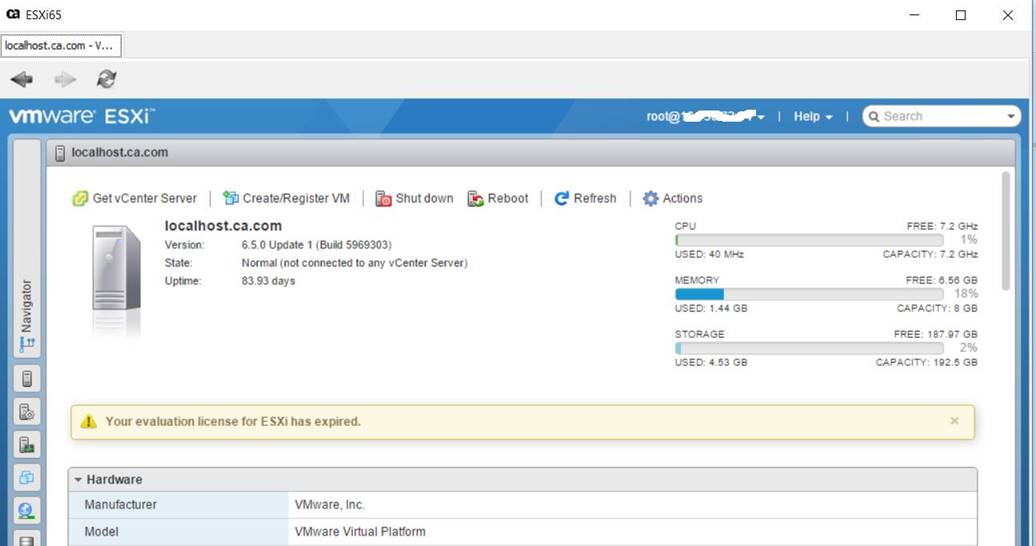Click the VMware, Inc. value
1036x546 pixels.
tap(330, 505)
